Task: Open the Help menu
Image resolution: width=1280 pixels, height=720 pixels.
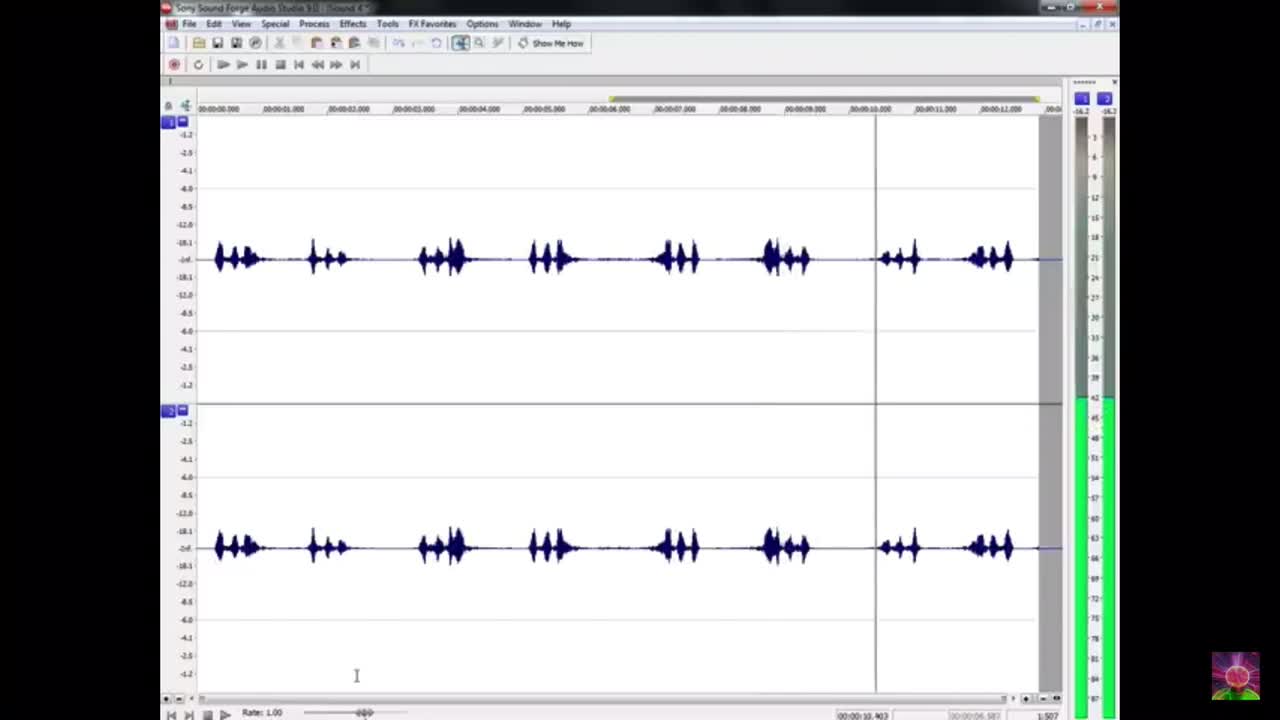Action: click(x=562, y=24)
